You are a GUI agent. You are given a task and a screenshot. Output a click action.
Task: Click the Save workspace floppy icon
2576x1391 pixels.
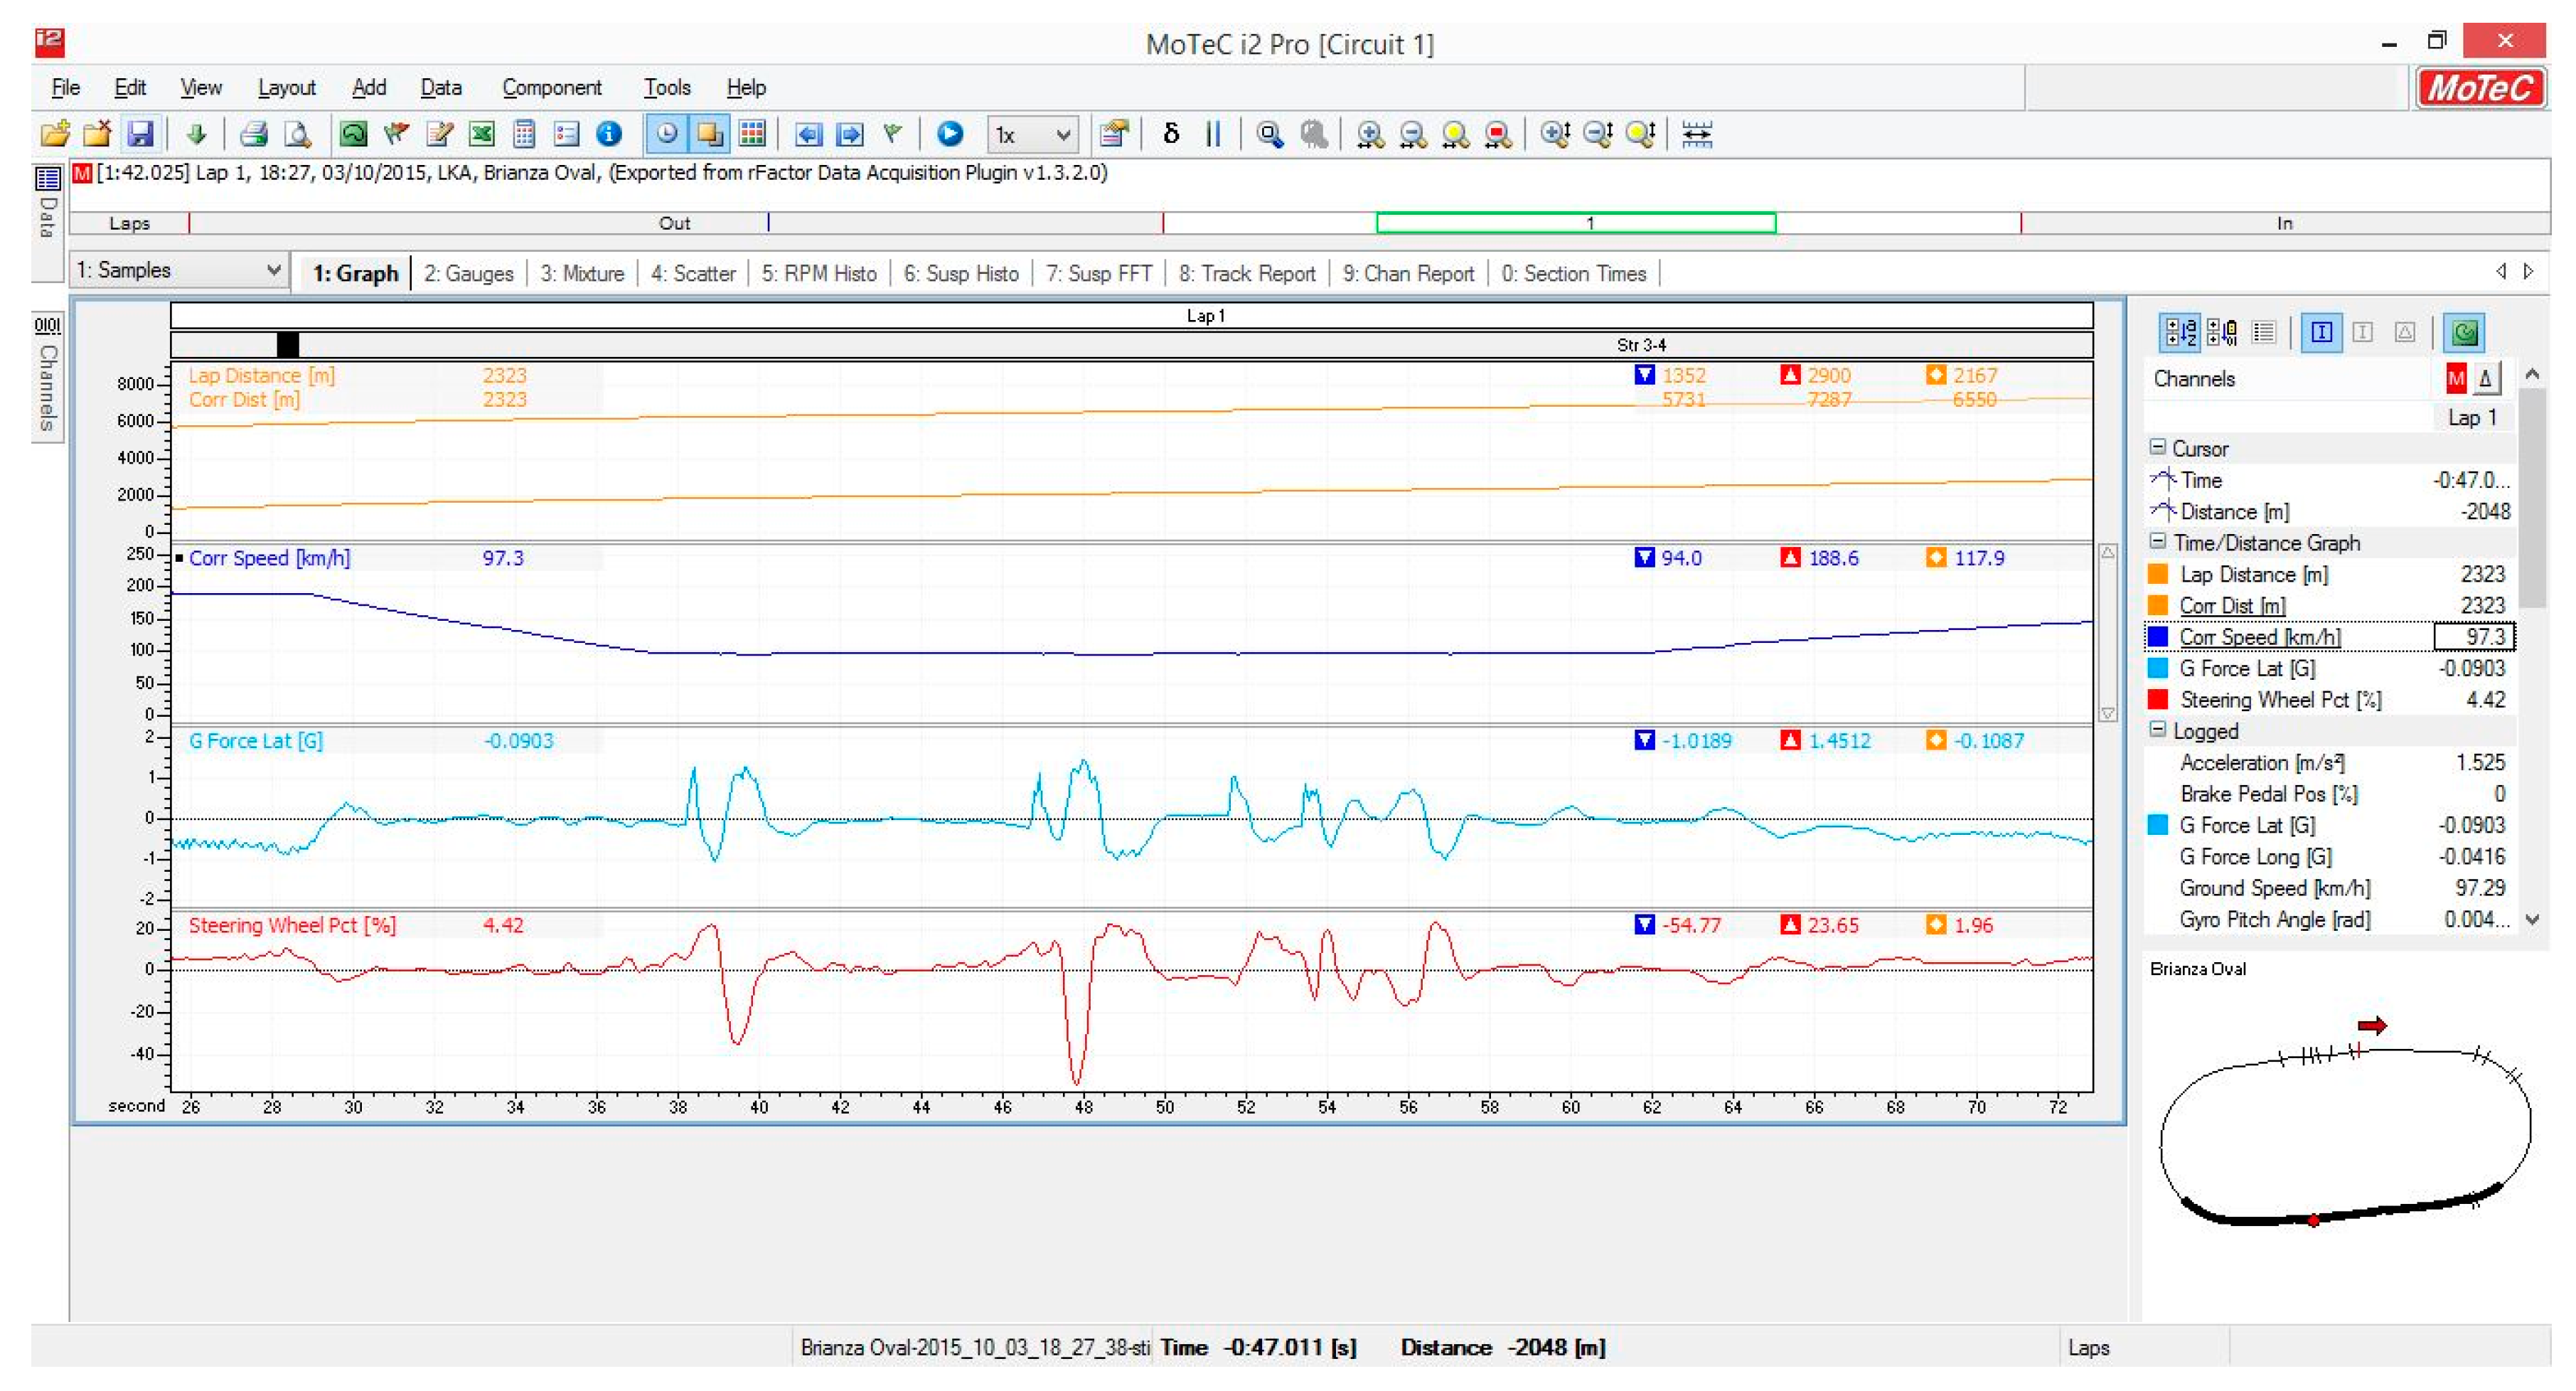coord(140,134)
